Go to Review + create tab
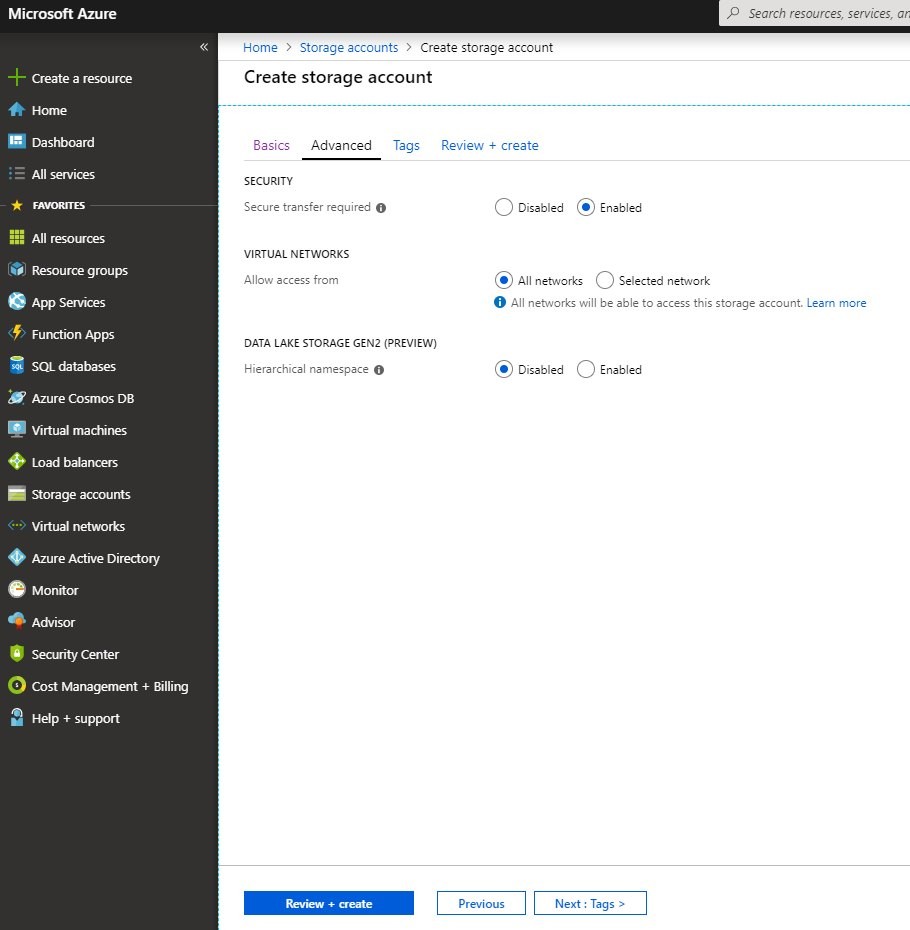Image resolution: width=910 pixels, height=930 pixels. [x=489, y=145]
